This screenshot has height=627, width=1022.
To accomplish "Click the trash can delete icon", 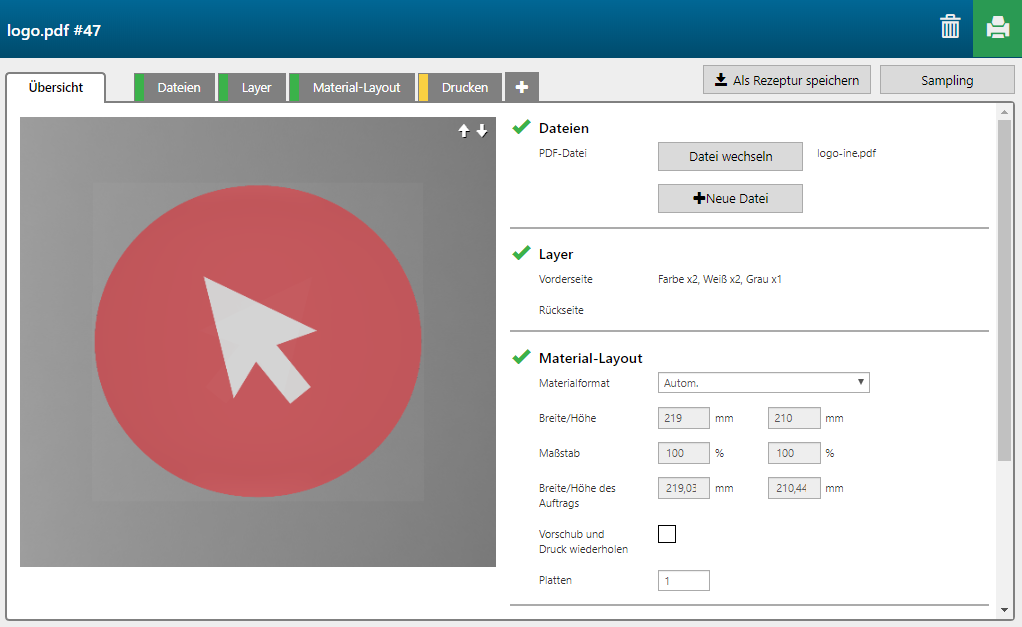I will pyautogui.click(x=950, y=28).
